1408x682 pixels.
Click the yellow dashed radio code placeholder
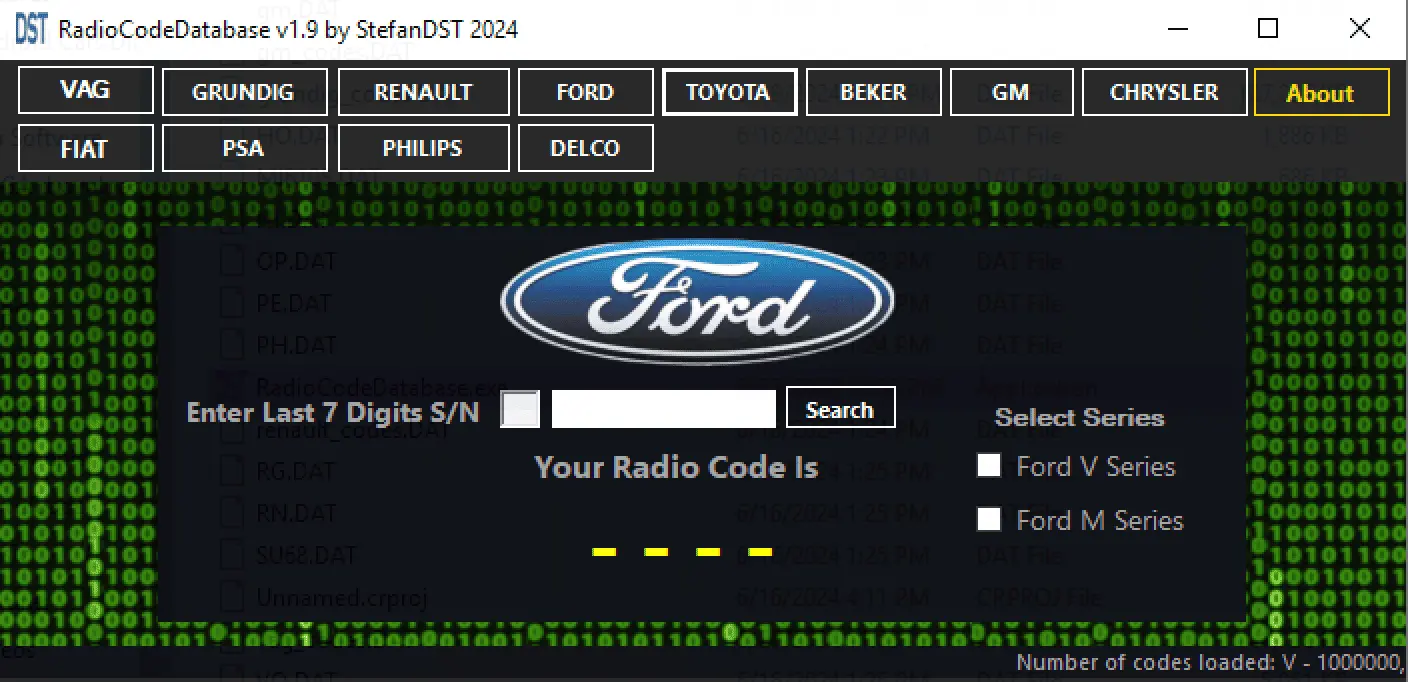[682, 552]
